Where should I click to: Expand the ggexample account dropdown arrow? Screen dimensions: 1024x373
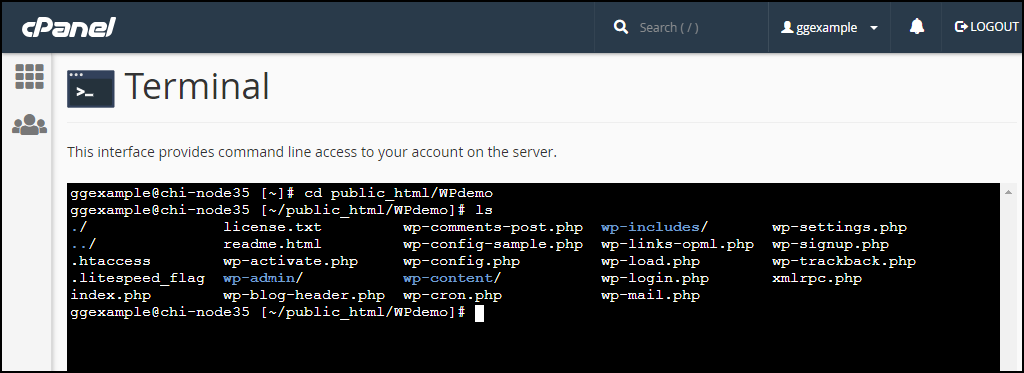click(874, 28)
